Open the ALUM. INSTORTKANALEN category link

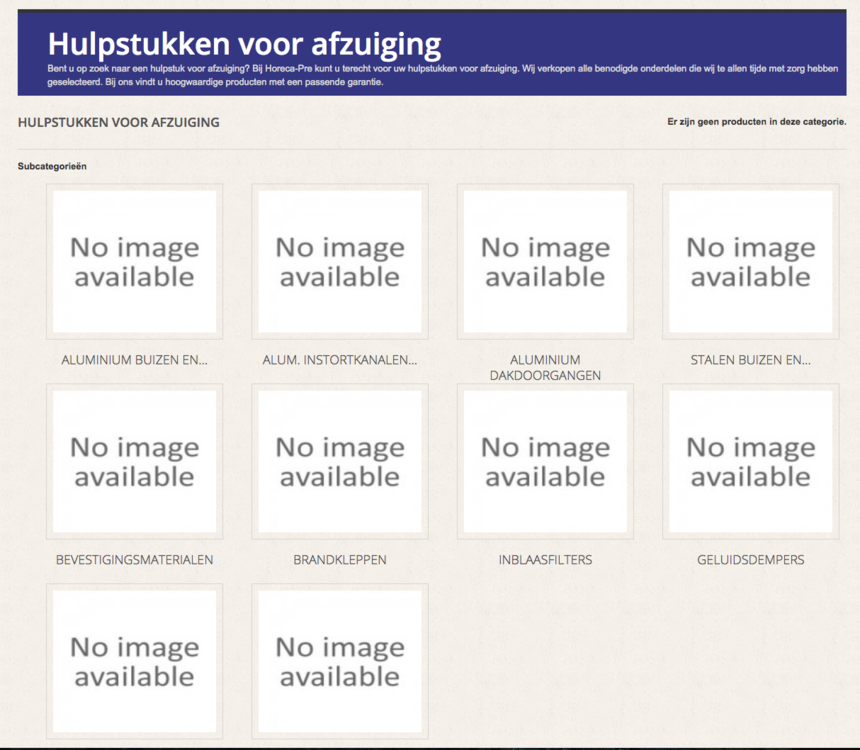pos(339,360)
